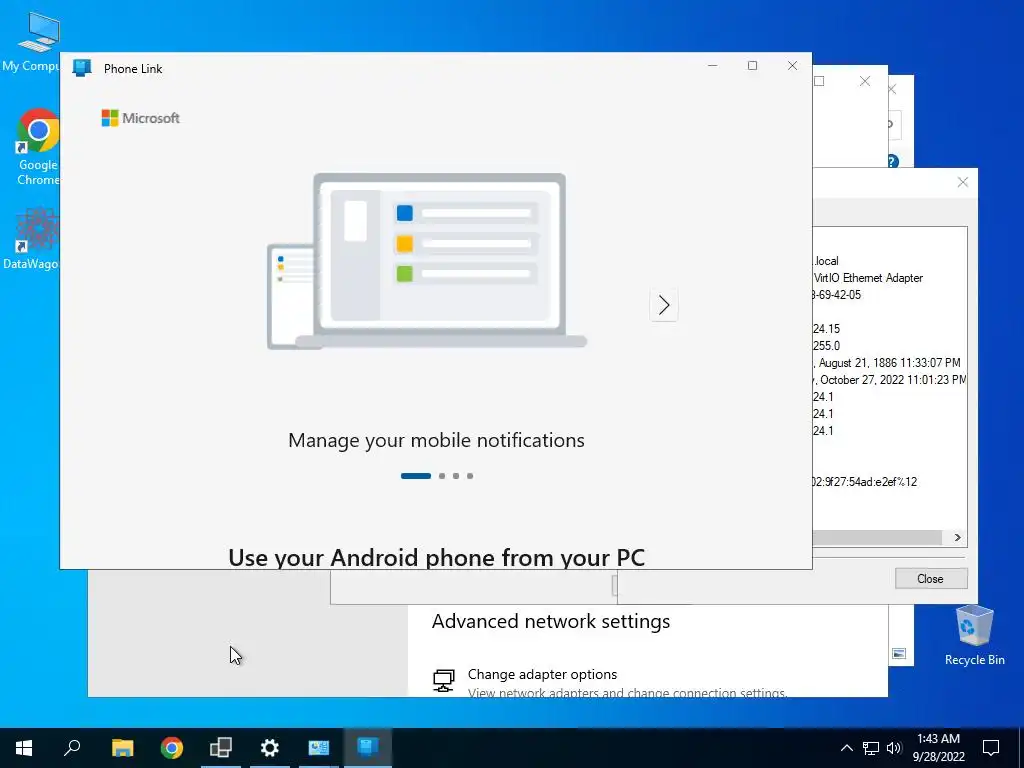Click the Microsoft logo in Phone Link

point(140,118)
